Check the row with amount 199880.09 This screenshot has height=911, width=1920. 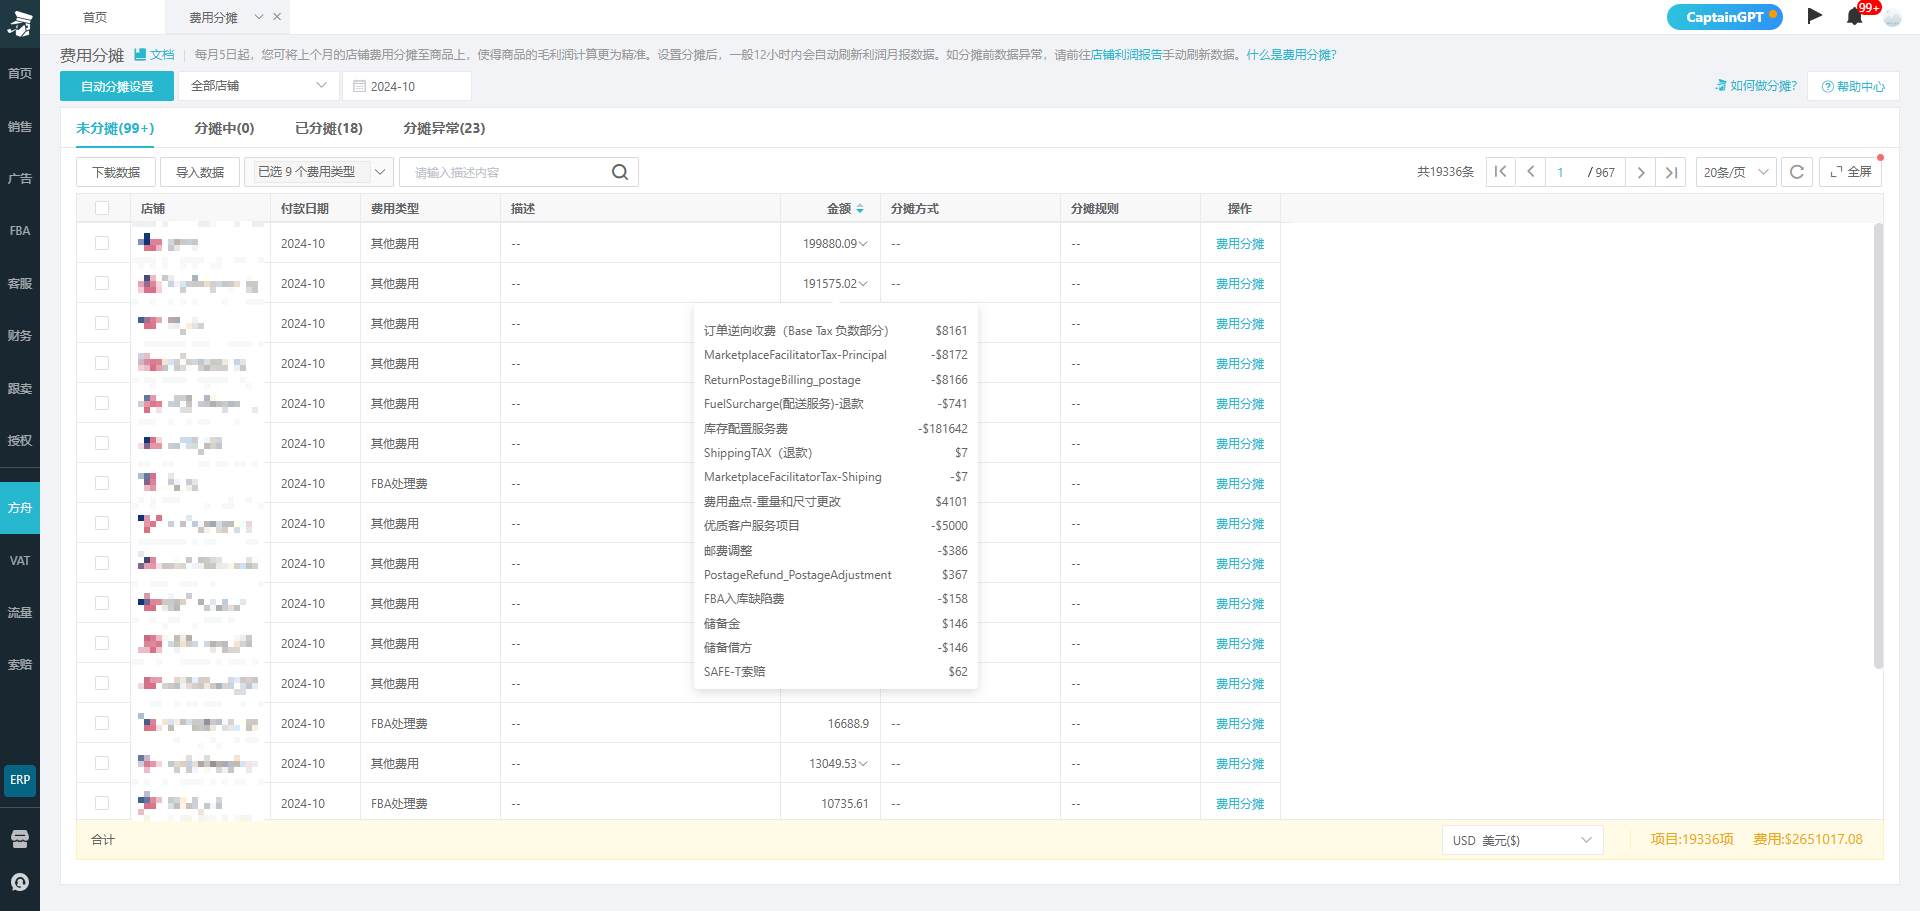coord(102,243)
